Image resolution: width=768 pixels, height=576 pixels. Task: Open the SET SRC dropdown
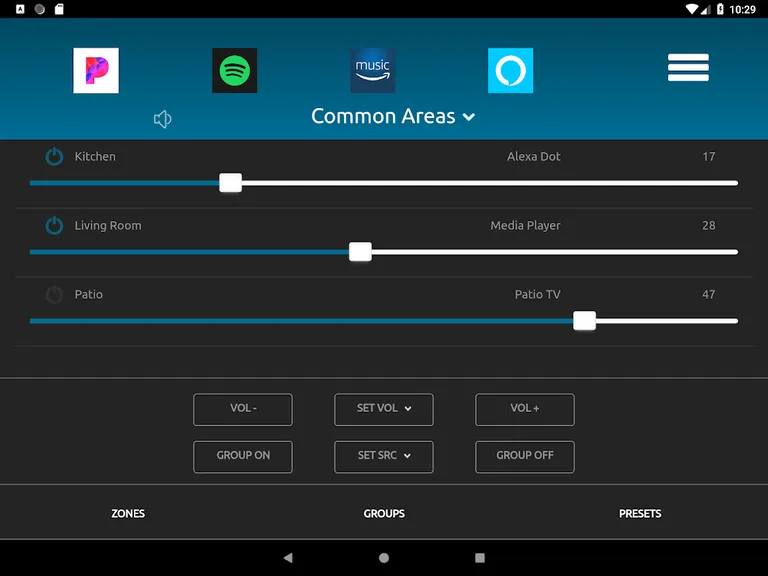[384, 456]
